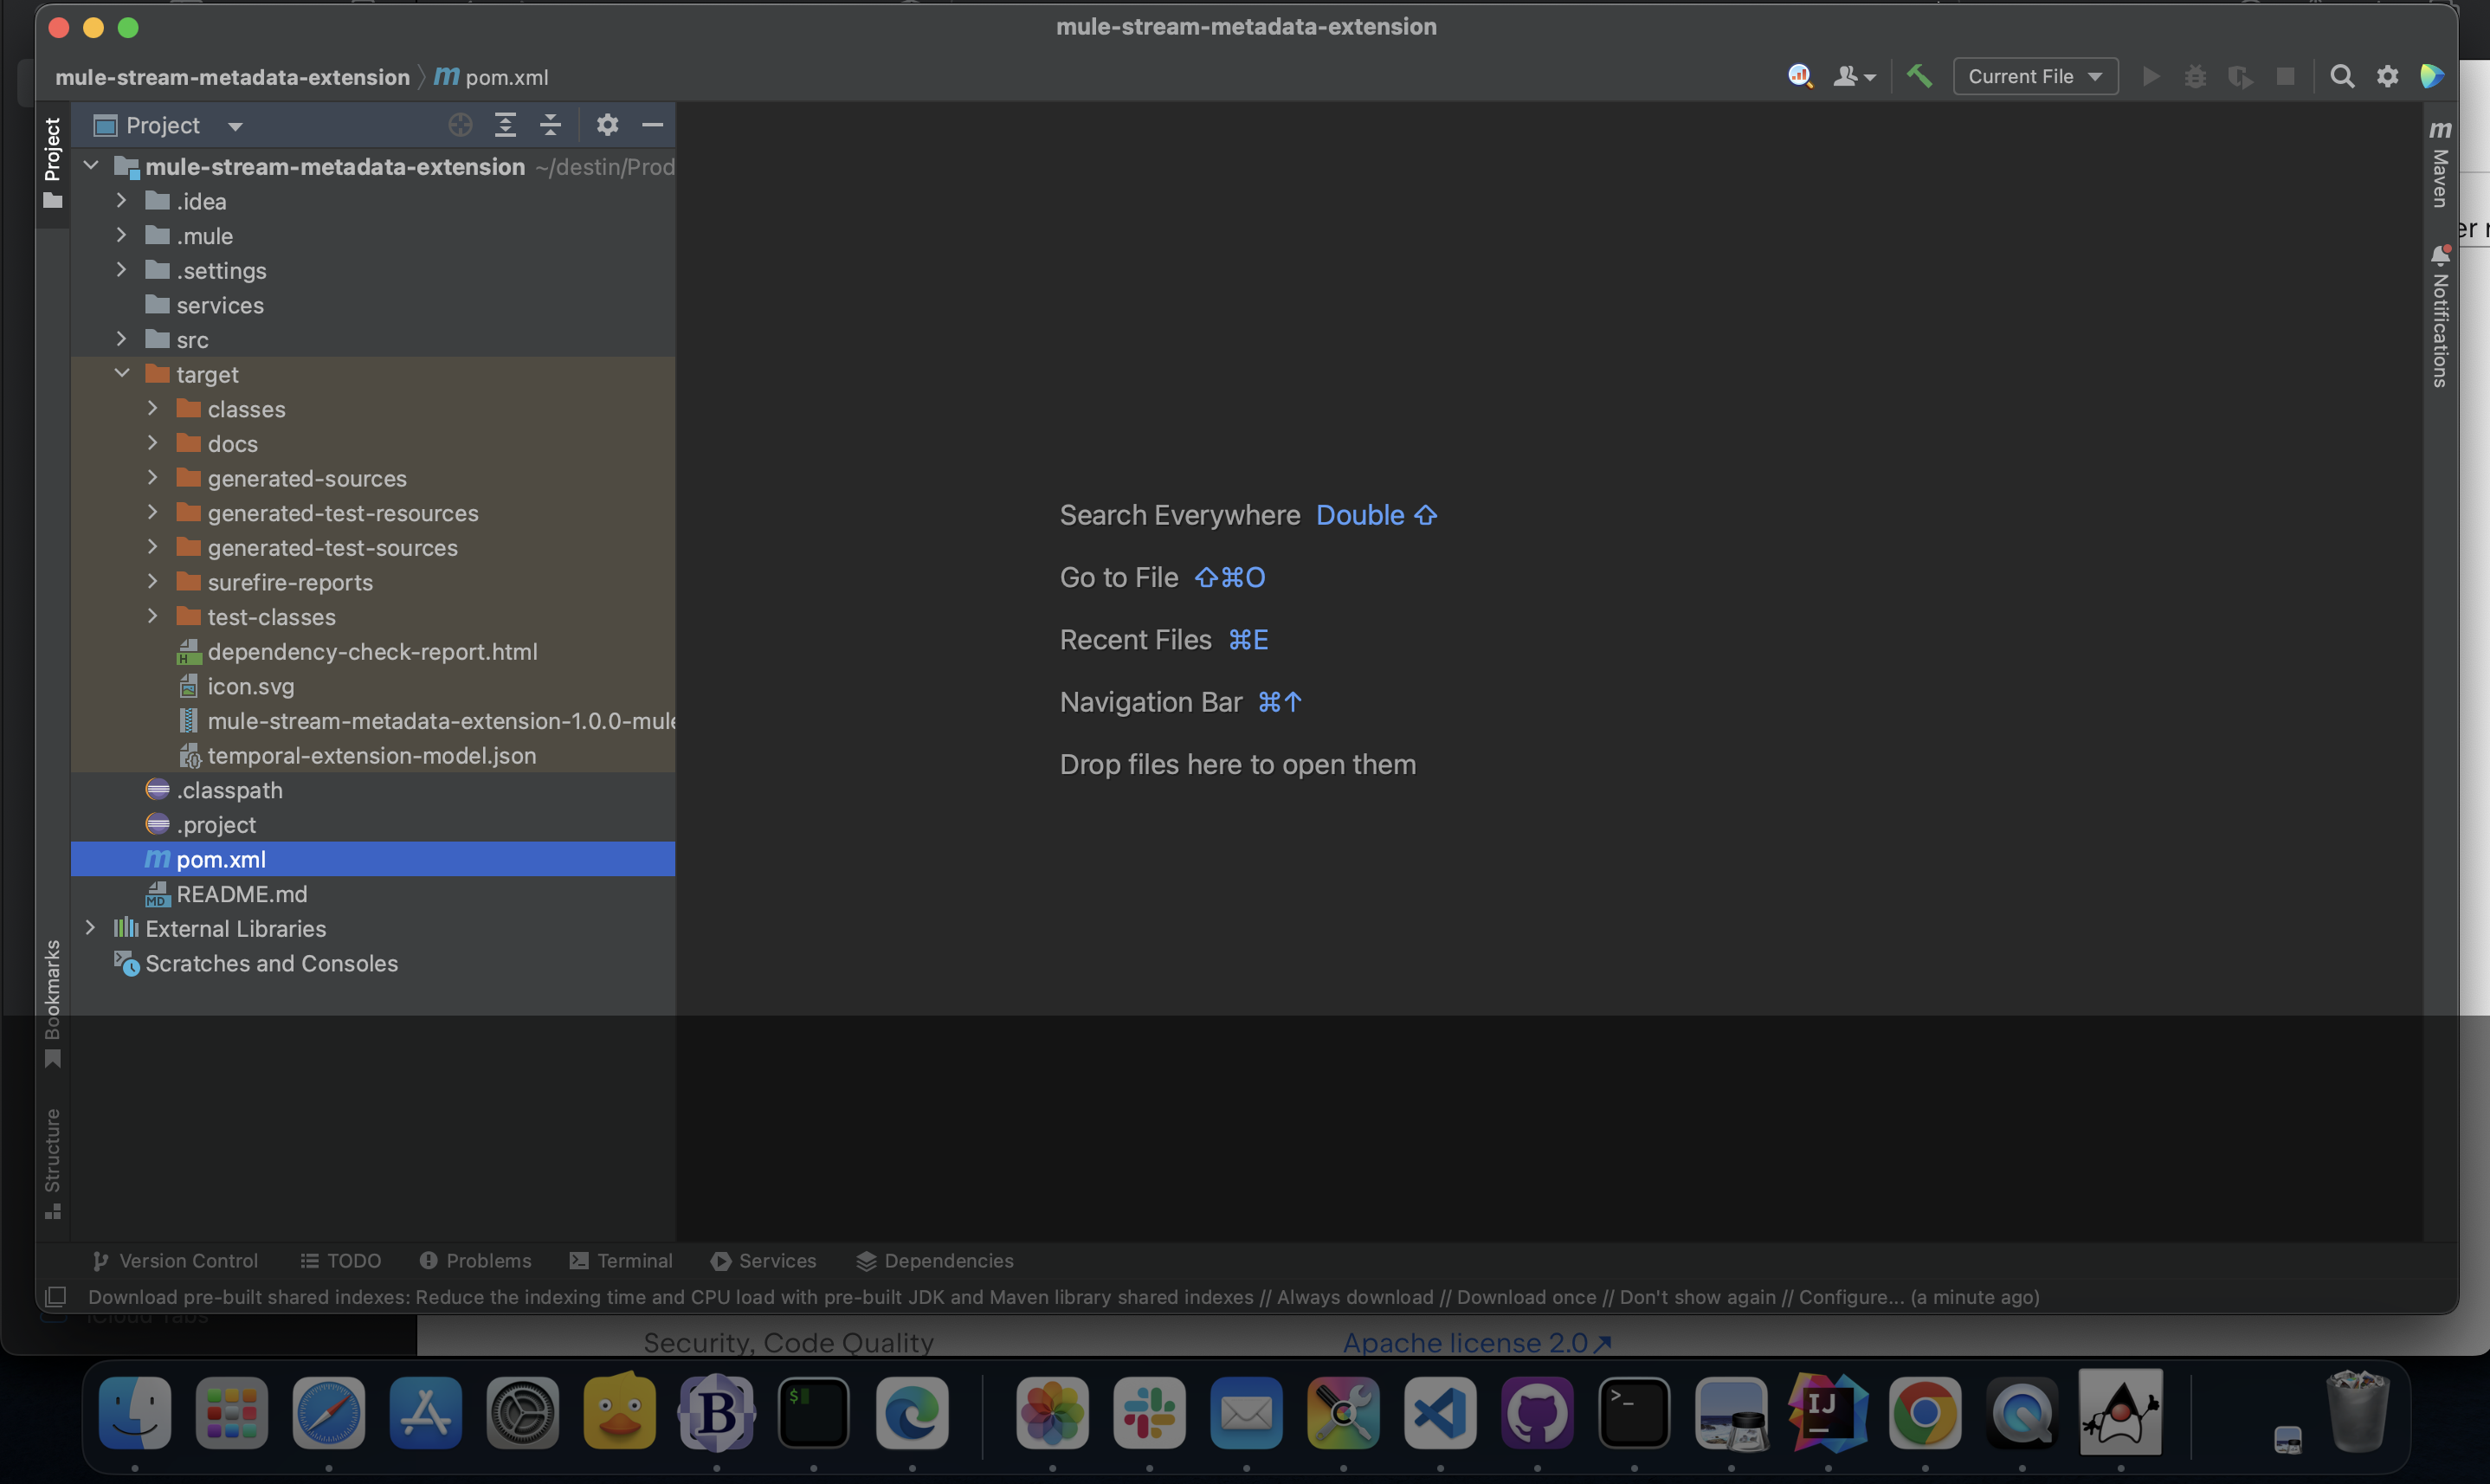Image resolution: width=2490 pixels, height=1484 pixels.
Task: Click the Build Project hammer icon
Action: tap(1918, 76)
